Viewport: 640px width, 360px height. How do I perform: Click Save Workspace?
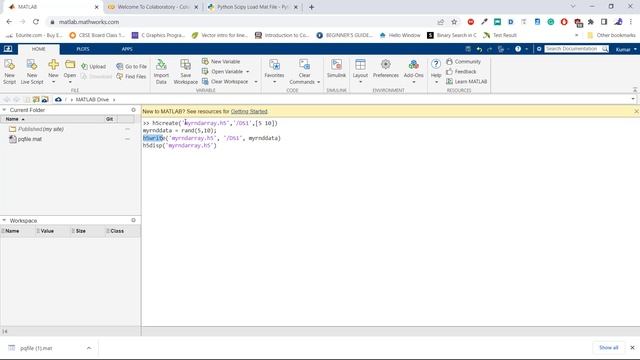[186, 71]
